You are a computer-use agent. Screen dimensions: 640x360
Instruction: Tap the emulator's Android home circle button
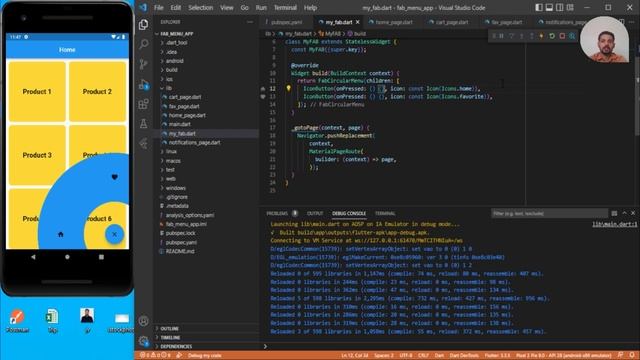pyautogui.click(x=67, y=257)
